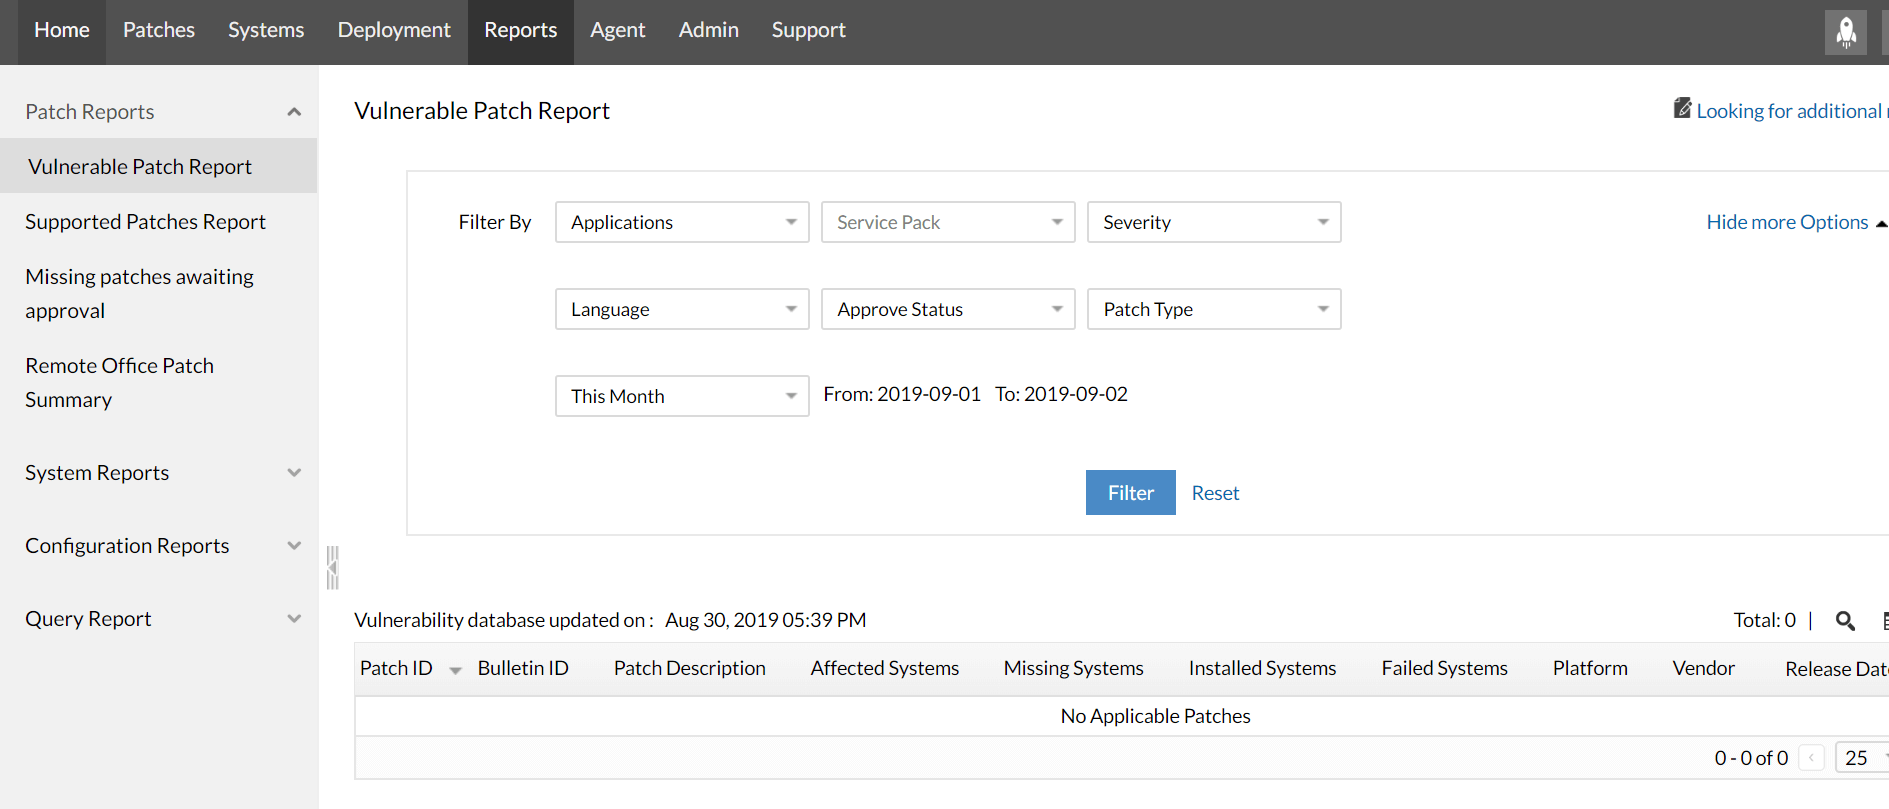This screenshot has width=1889, height=809.
Task: Open the Severity dropdown
Action: pos(1214,222)
